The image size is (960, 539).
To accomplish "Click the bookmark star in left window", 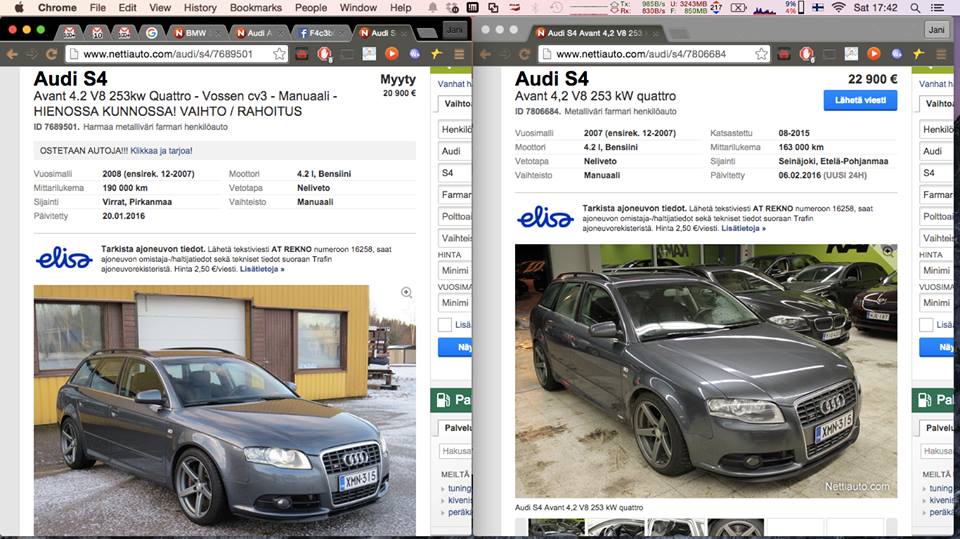I will [x=279, y=54].
